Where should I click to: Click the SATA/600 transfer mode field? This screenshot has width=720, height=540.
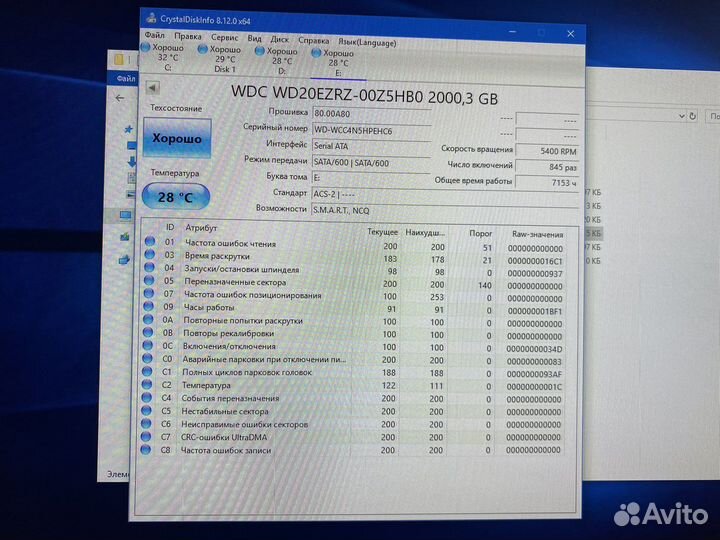click(x=371, y=163)
